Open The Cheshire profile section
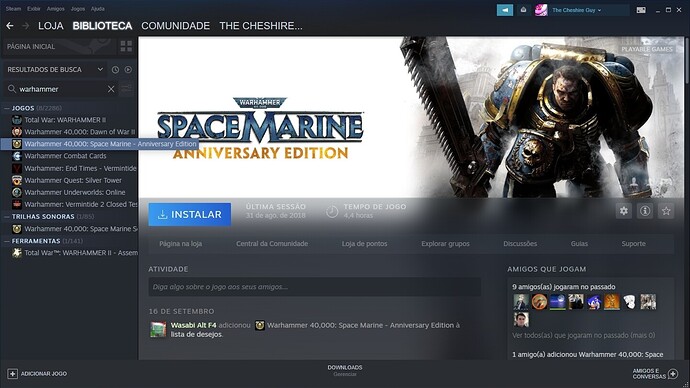The width and height of the screenshot is (690, 388). point(261,26)
